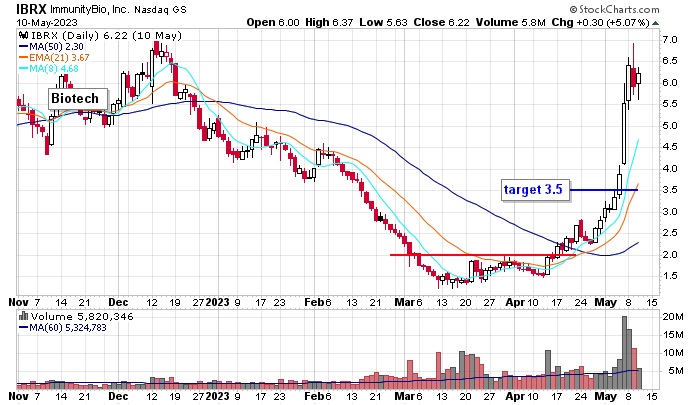The width and height of the screenshot is (700, 405).
Task: Select the red horizontal resistance line at 2.0
Action: click(470, 255)
